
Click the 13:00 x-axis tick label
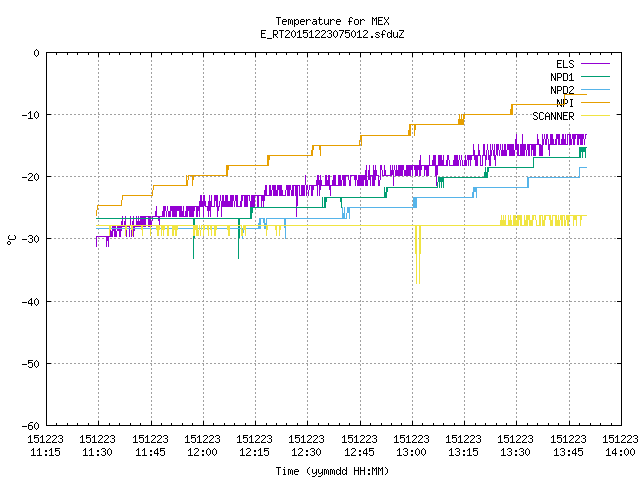pos(411,452)
